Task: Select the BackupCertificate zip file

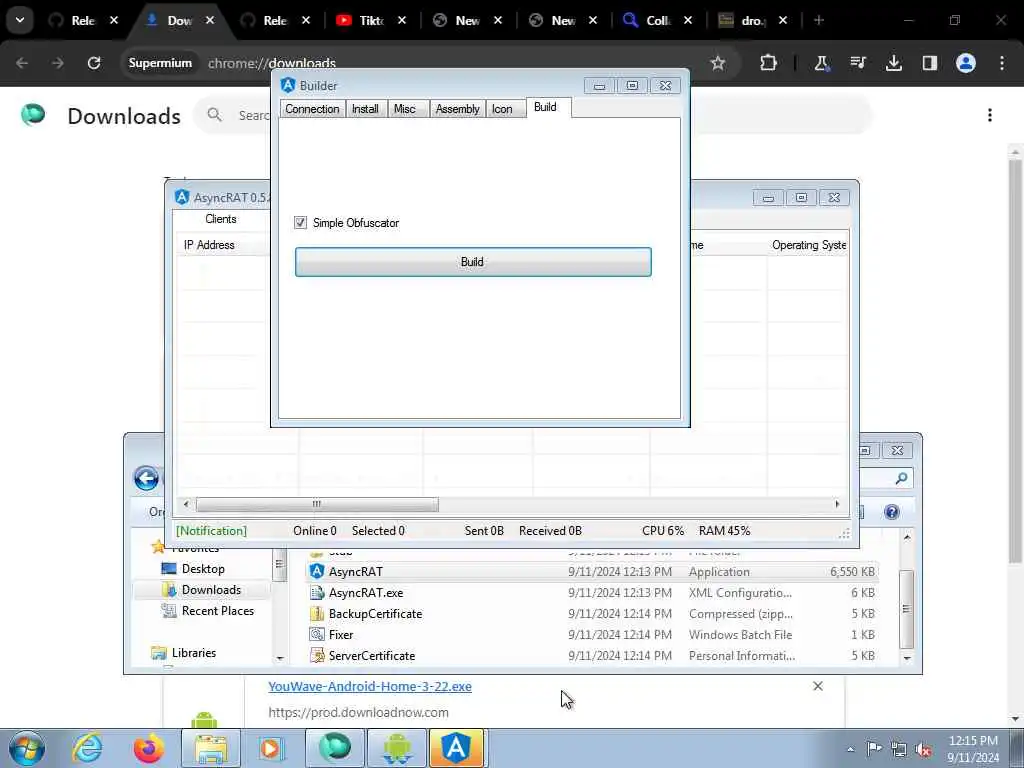Action: point(592,613)
